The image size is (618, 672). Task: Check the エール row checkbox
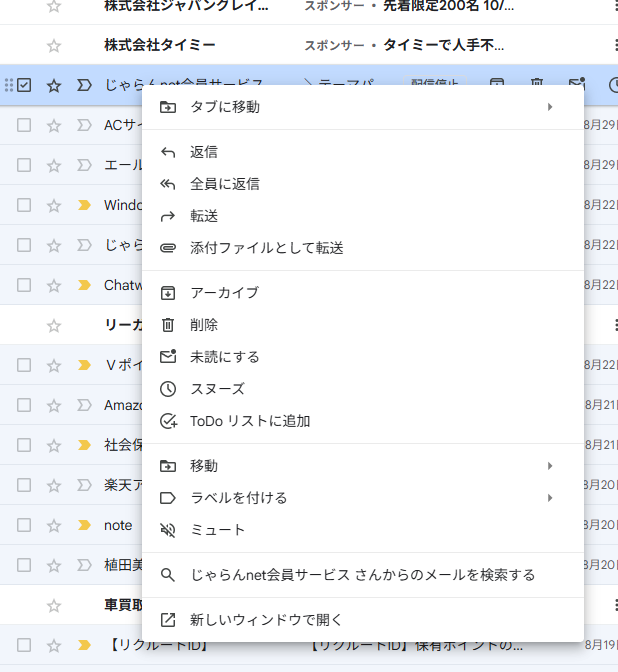[x=24, y=165]
